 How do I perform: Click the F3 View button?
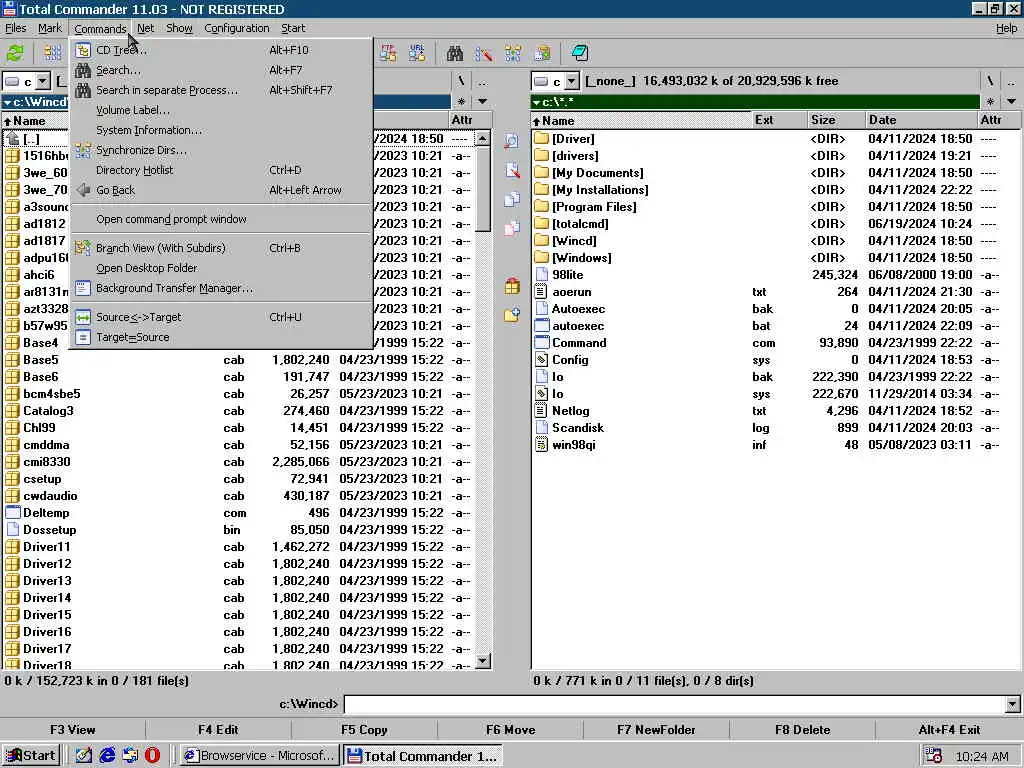pos(72,729)
